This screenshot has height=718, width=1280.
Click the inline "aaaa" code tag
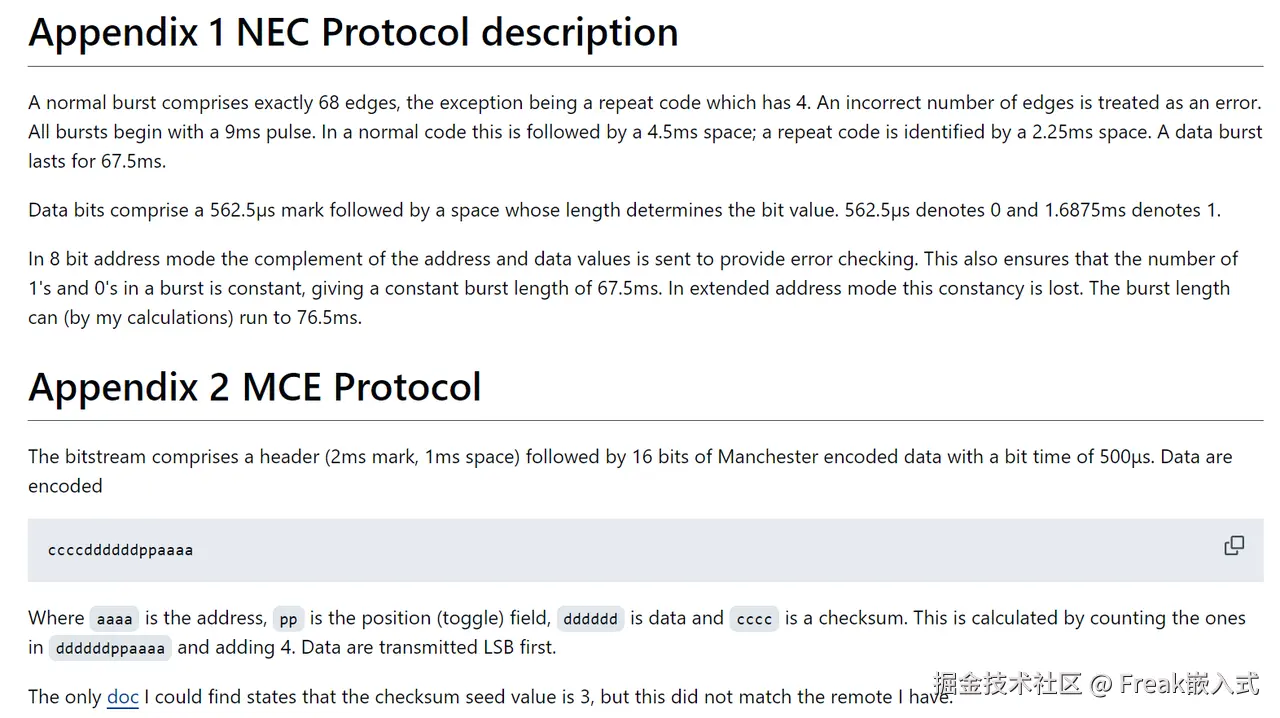tap(115, 619)
